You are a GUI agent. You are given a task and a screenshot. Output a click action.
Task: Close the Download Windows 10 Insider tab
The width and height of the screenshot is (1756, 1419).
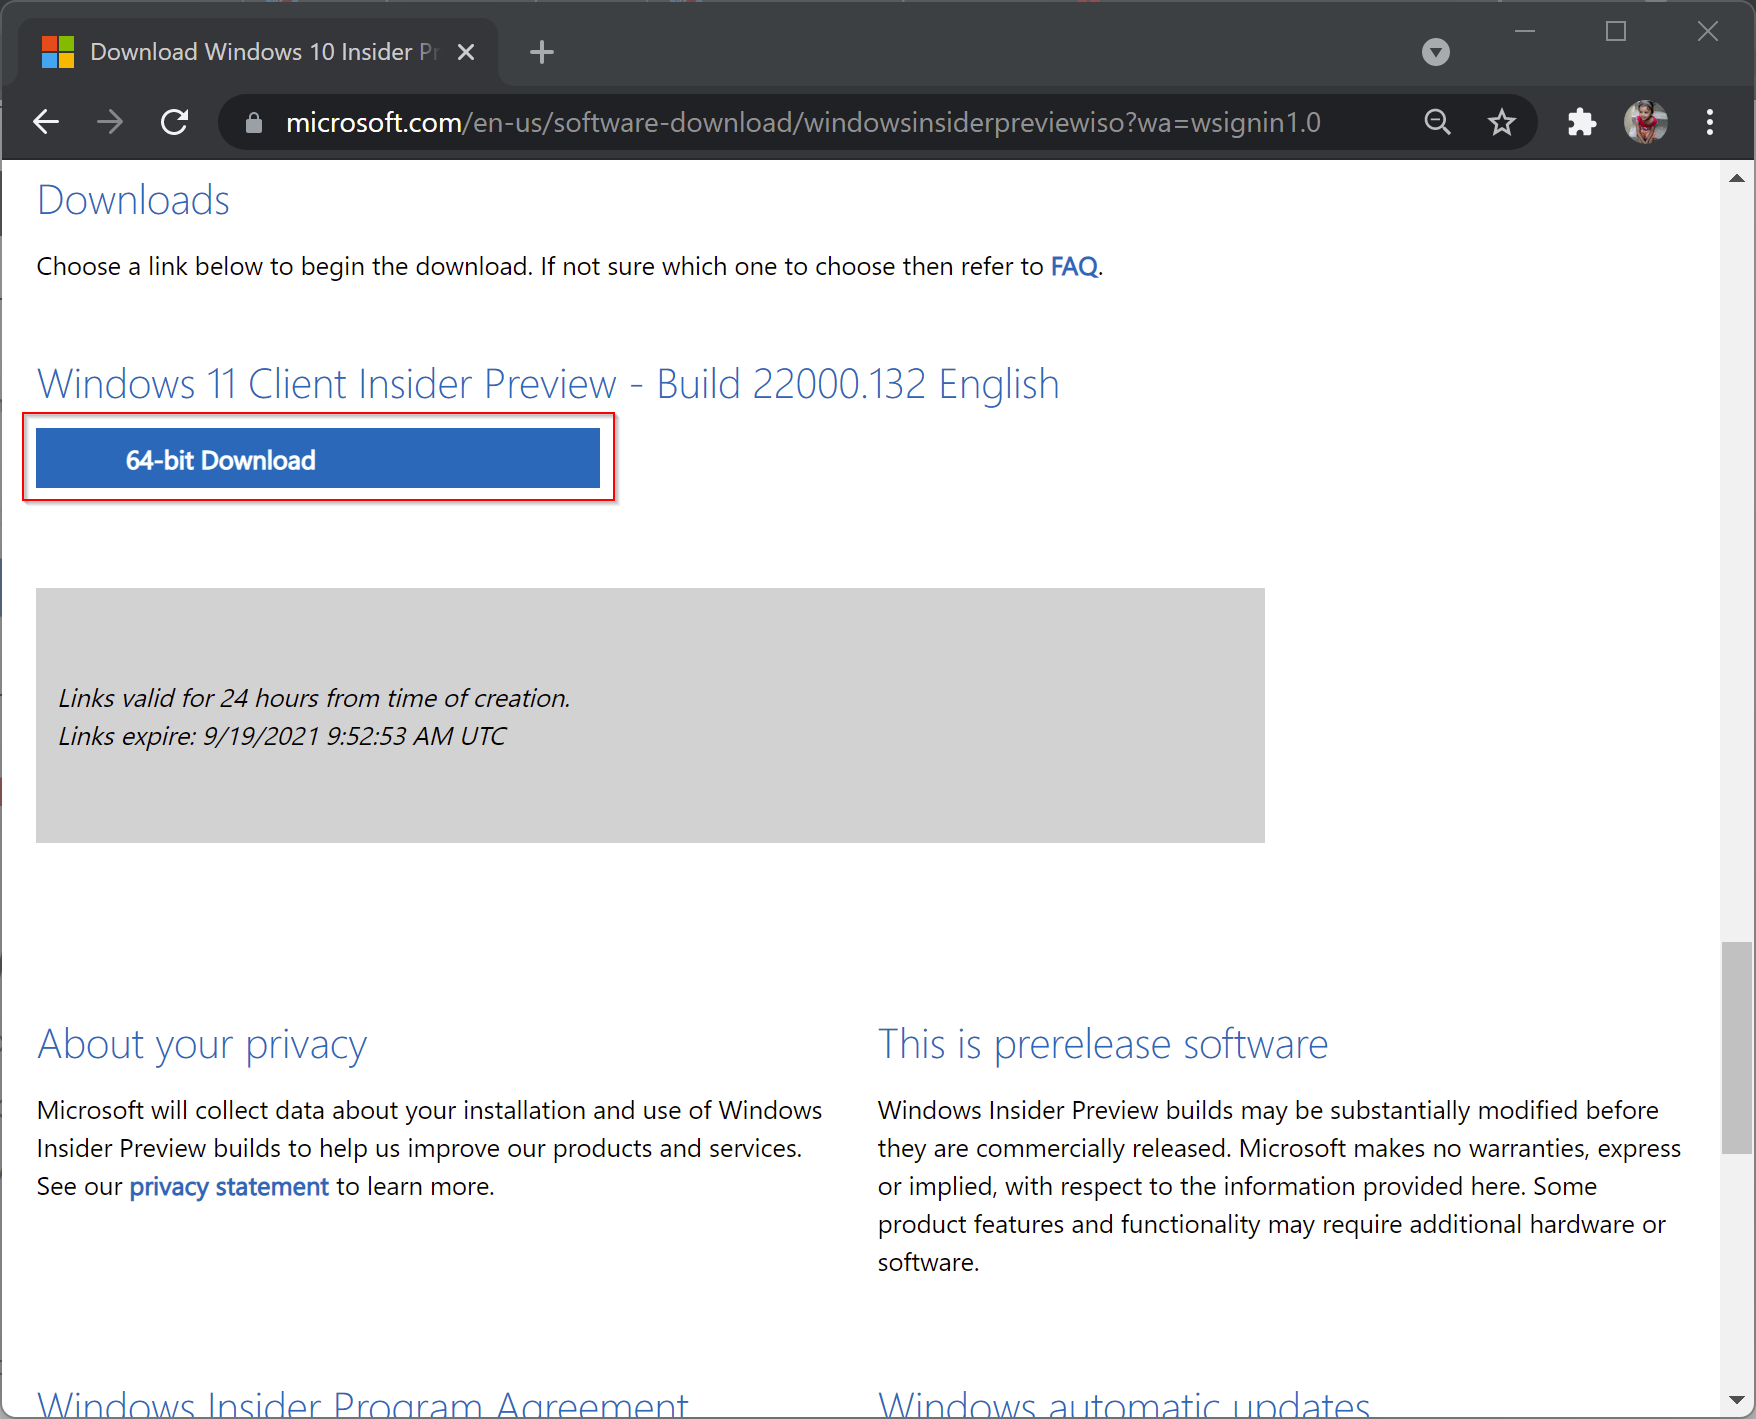pyautogui.click(x=466, y=52)
